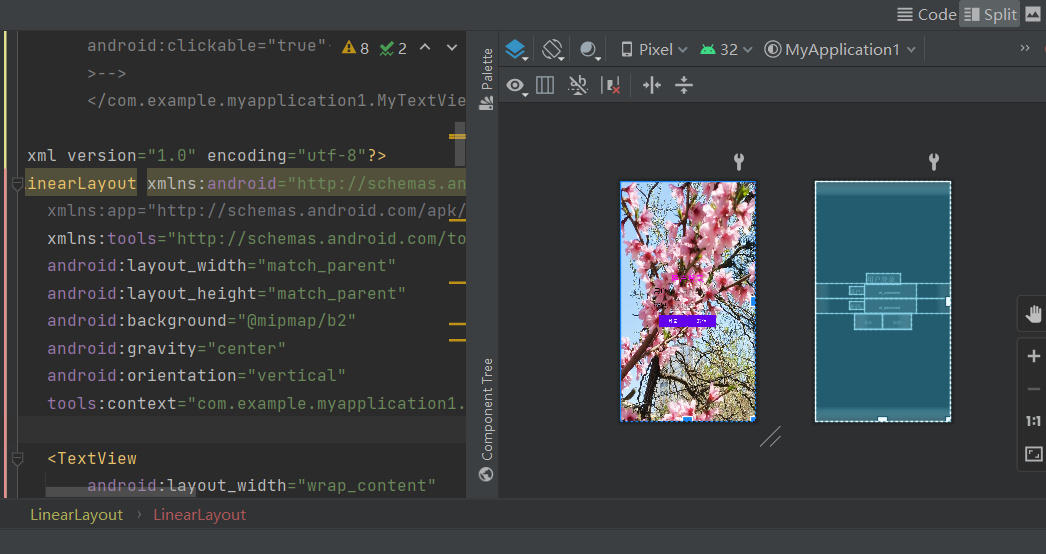Toggle the autoconnect magnet icon
This screenshot has height=554, width=1046.
[x=578, y=85]
